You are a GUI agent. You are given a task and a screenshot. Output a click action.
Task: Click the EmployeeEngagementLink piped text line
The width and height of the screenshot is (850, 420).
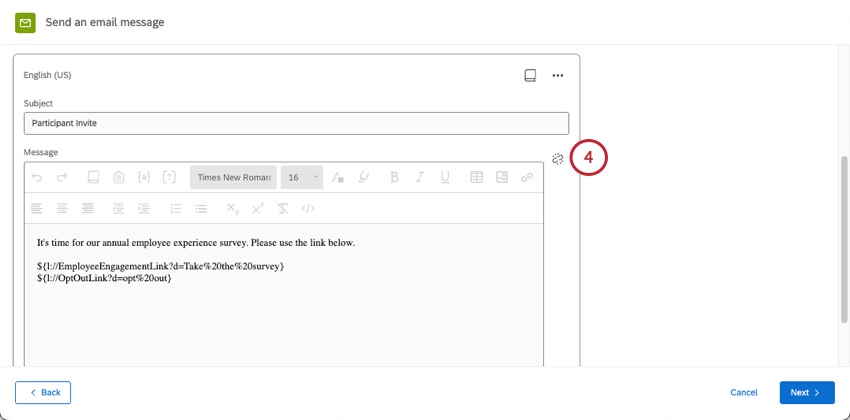pos(160,267)
